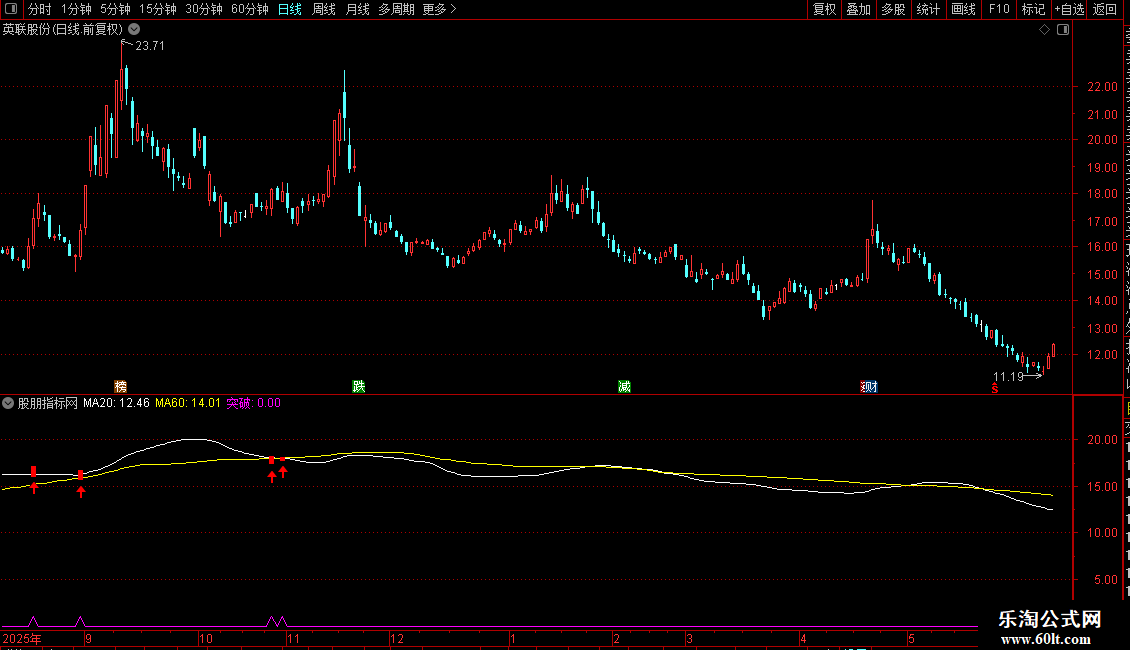Switch to 月线 monthly chart

[x=357, y=9]
